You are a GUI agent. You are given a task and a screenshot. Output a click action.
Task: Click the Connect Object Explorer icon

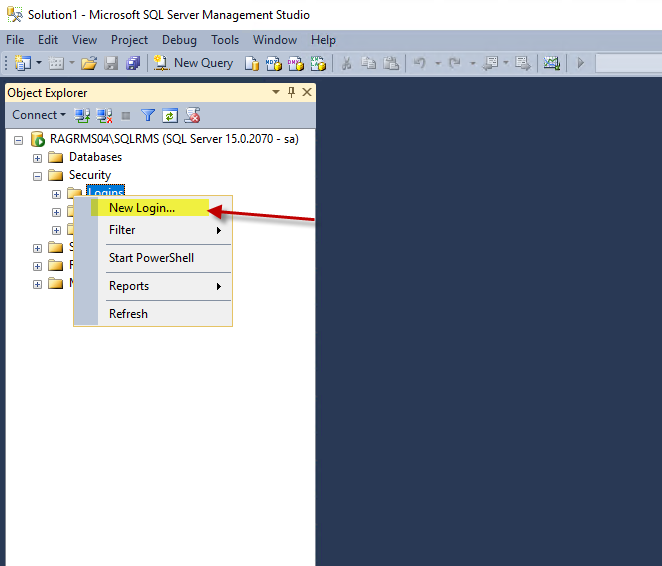point(82,115)
